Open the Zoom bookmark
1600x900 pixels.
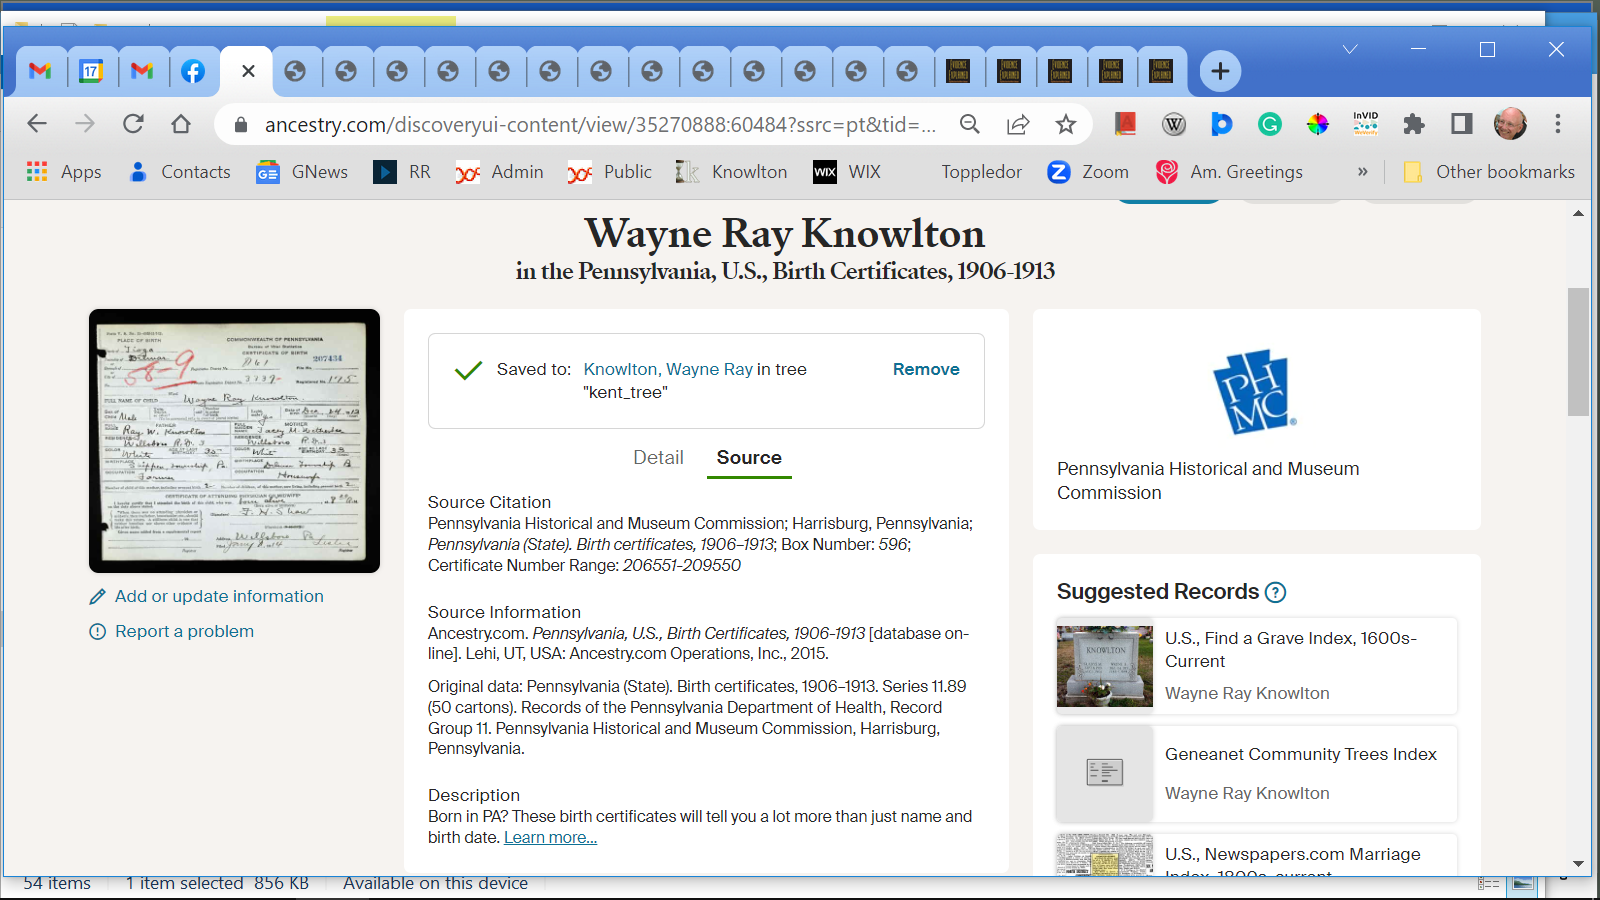1088,172
